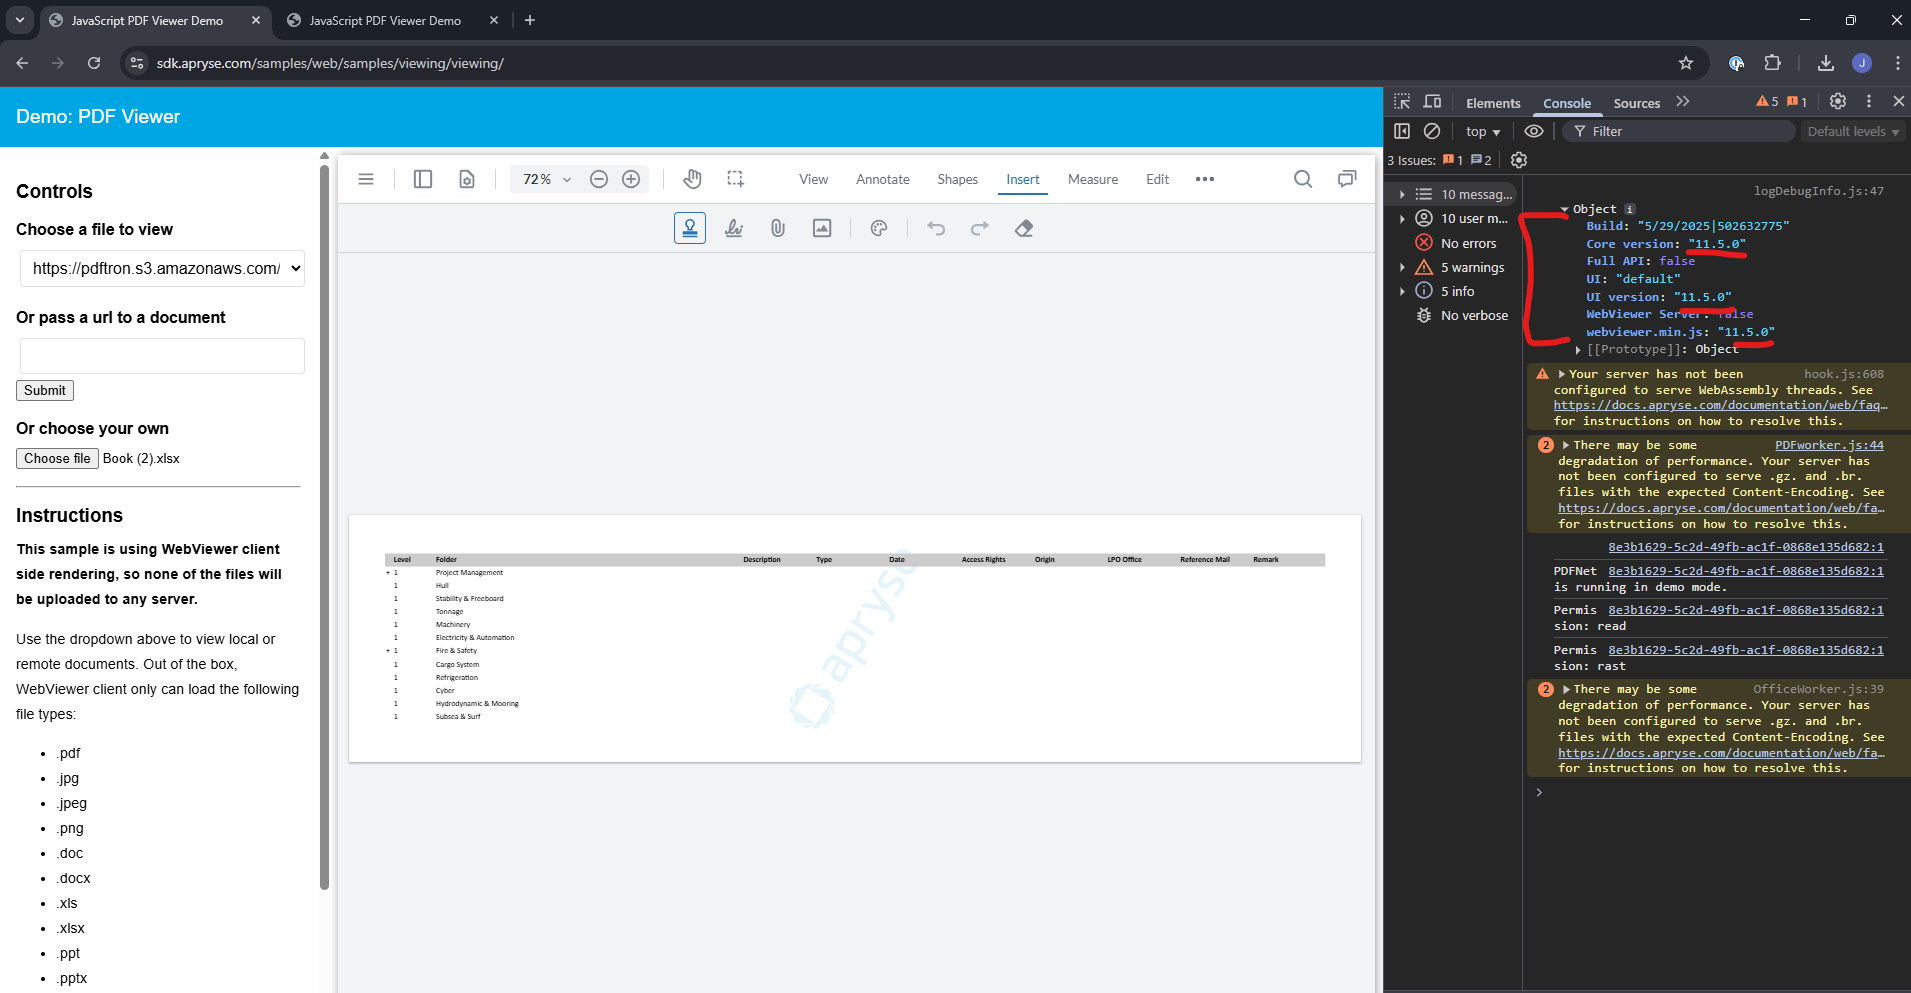The width and height of the screenshot is (1911, 993).
Task: Switch to the Annotate ribbon tab
Action: click(x=883, y=179)
